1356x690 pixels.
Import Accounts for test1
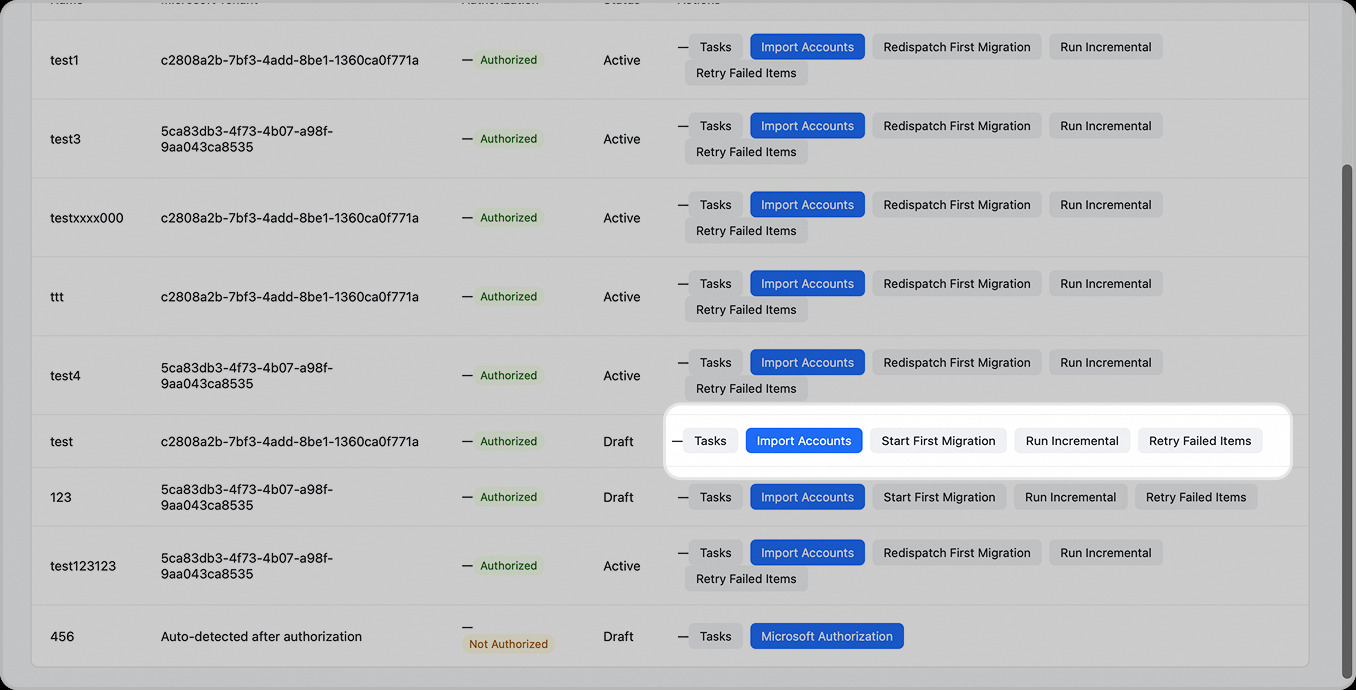click(x=807, y=47)
